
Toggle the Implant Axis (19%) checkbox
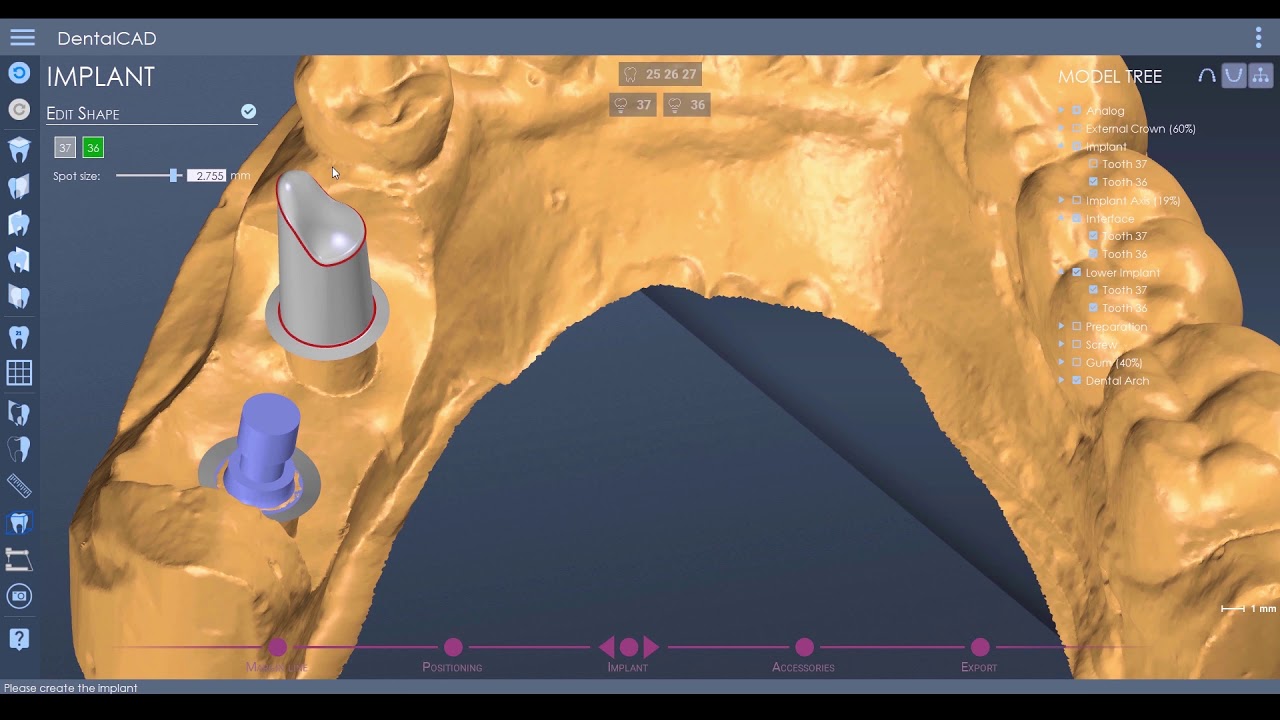(x=1077, y=201)
